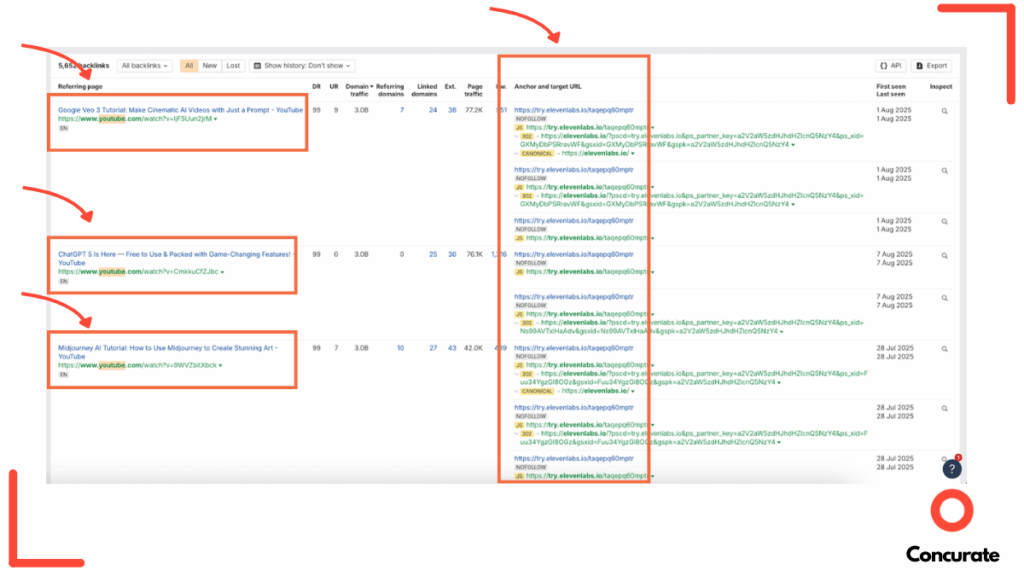Viewport: 1024px width, 576px height.
Task: Click Inspect magnifier in Midjourney row
Action: (944, 349)
